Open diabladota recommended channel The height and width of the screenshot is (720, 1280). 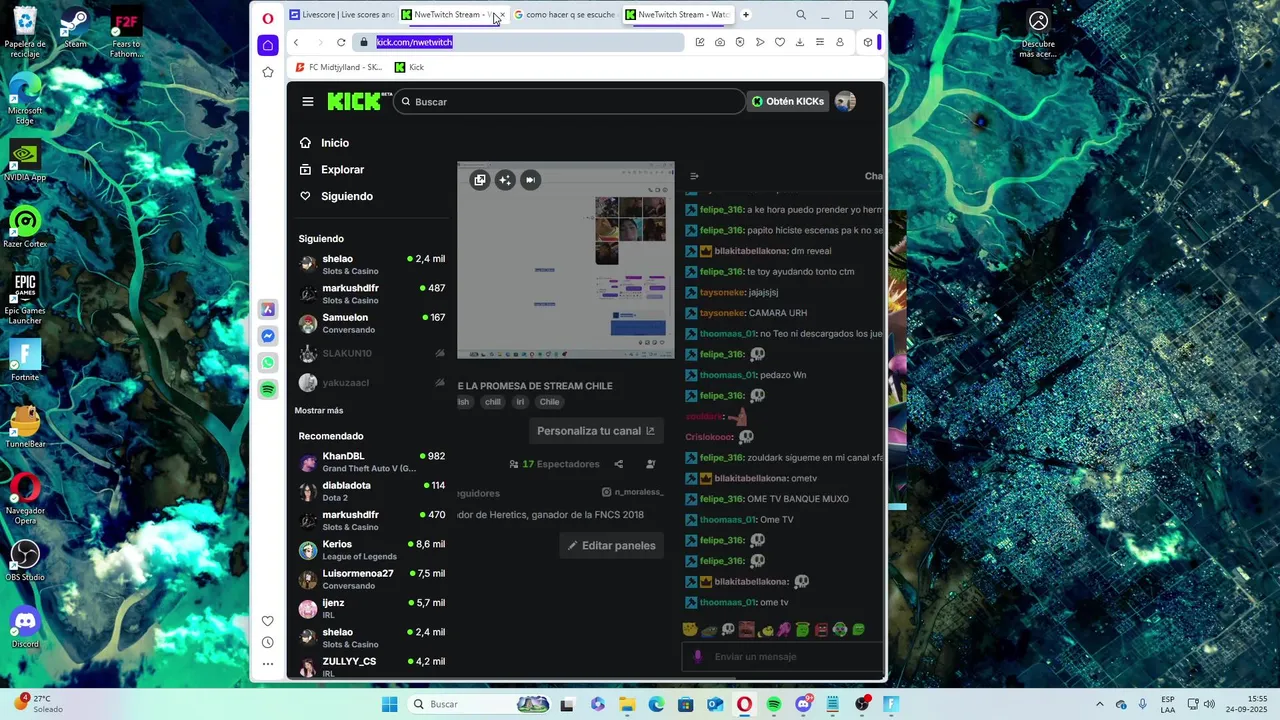[372, 491]
